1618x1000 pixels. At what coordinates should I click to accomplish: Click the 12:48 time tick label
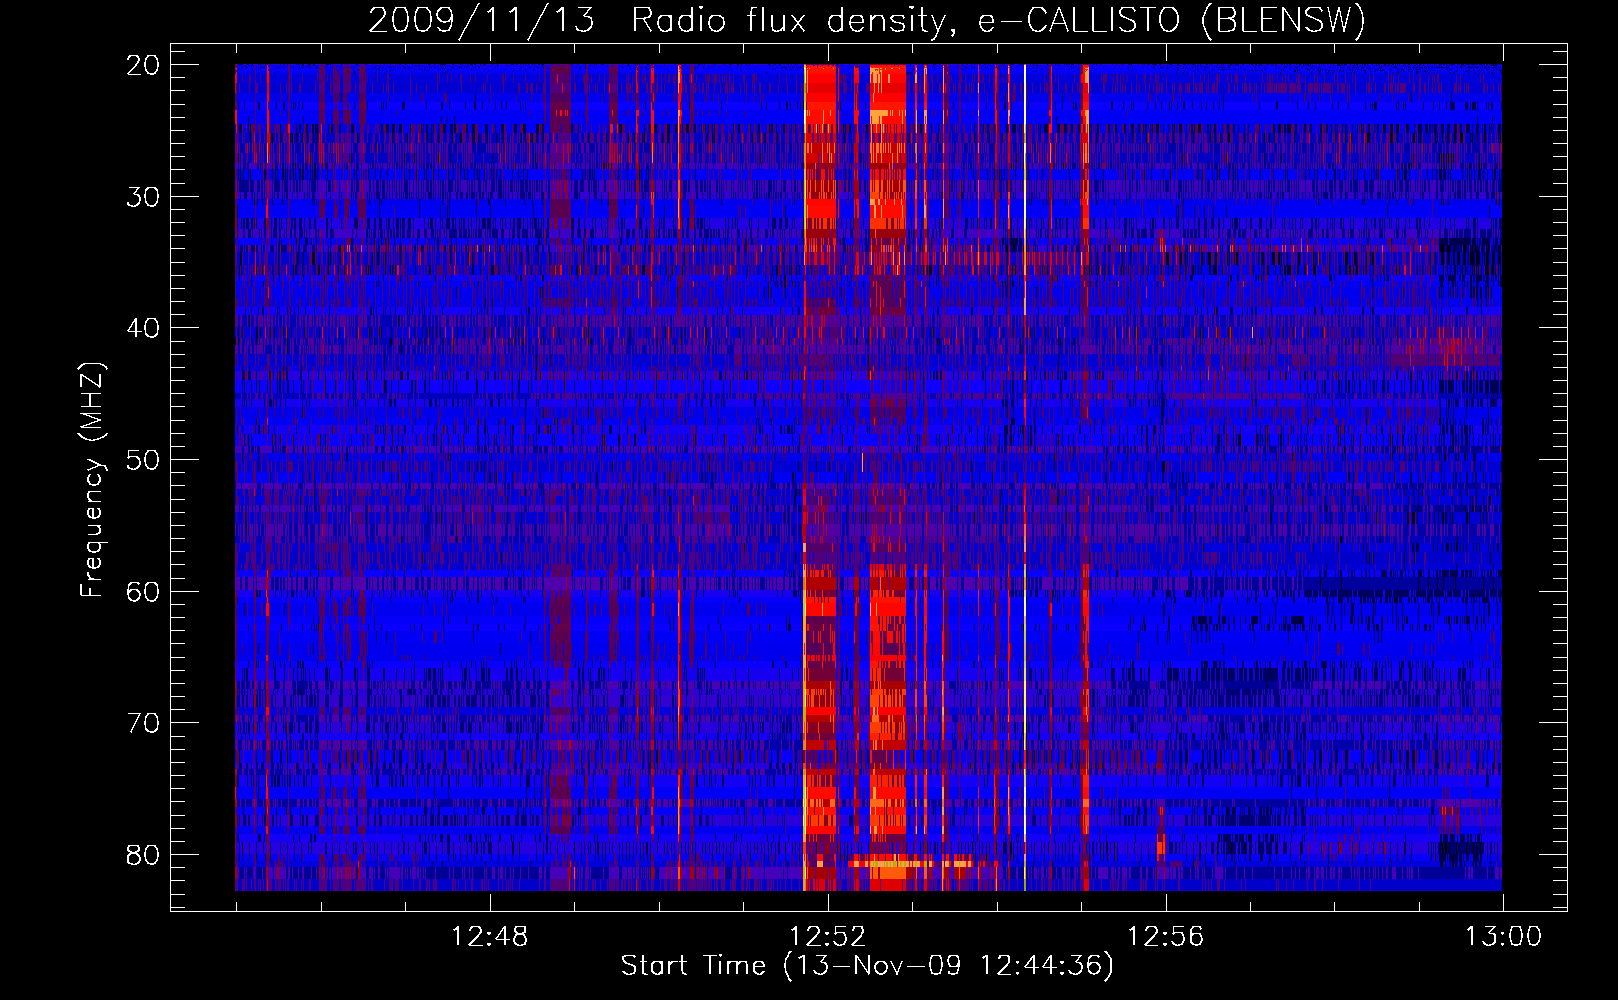point(489,937)
